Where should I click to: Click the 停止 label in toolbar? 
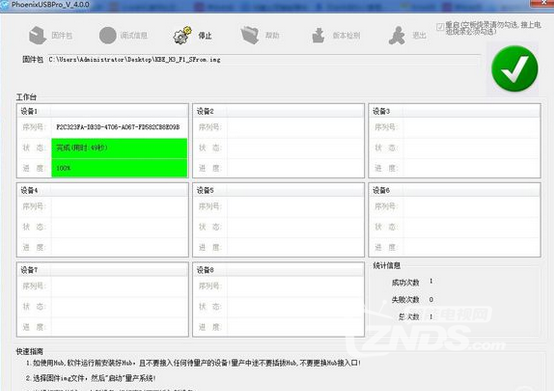pos(205,36)
